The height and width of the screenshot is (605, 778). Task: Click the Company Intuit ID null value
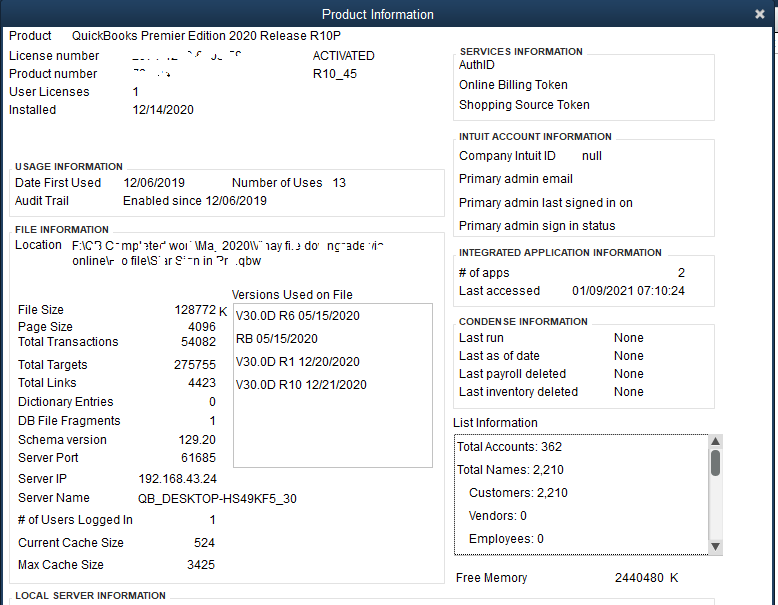(591, 156)
